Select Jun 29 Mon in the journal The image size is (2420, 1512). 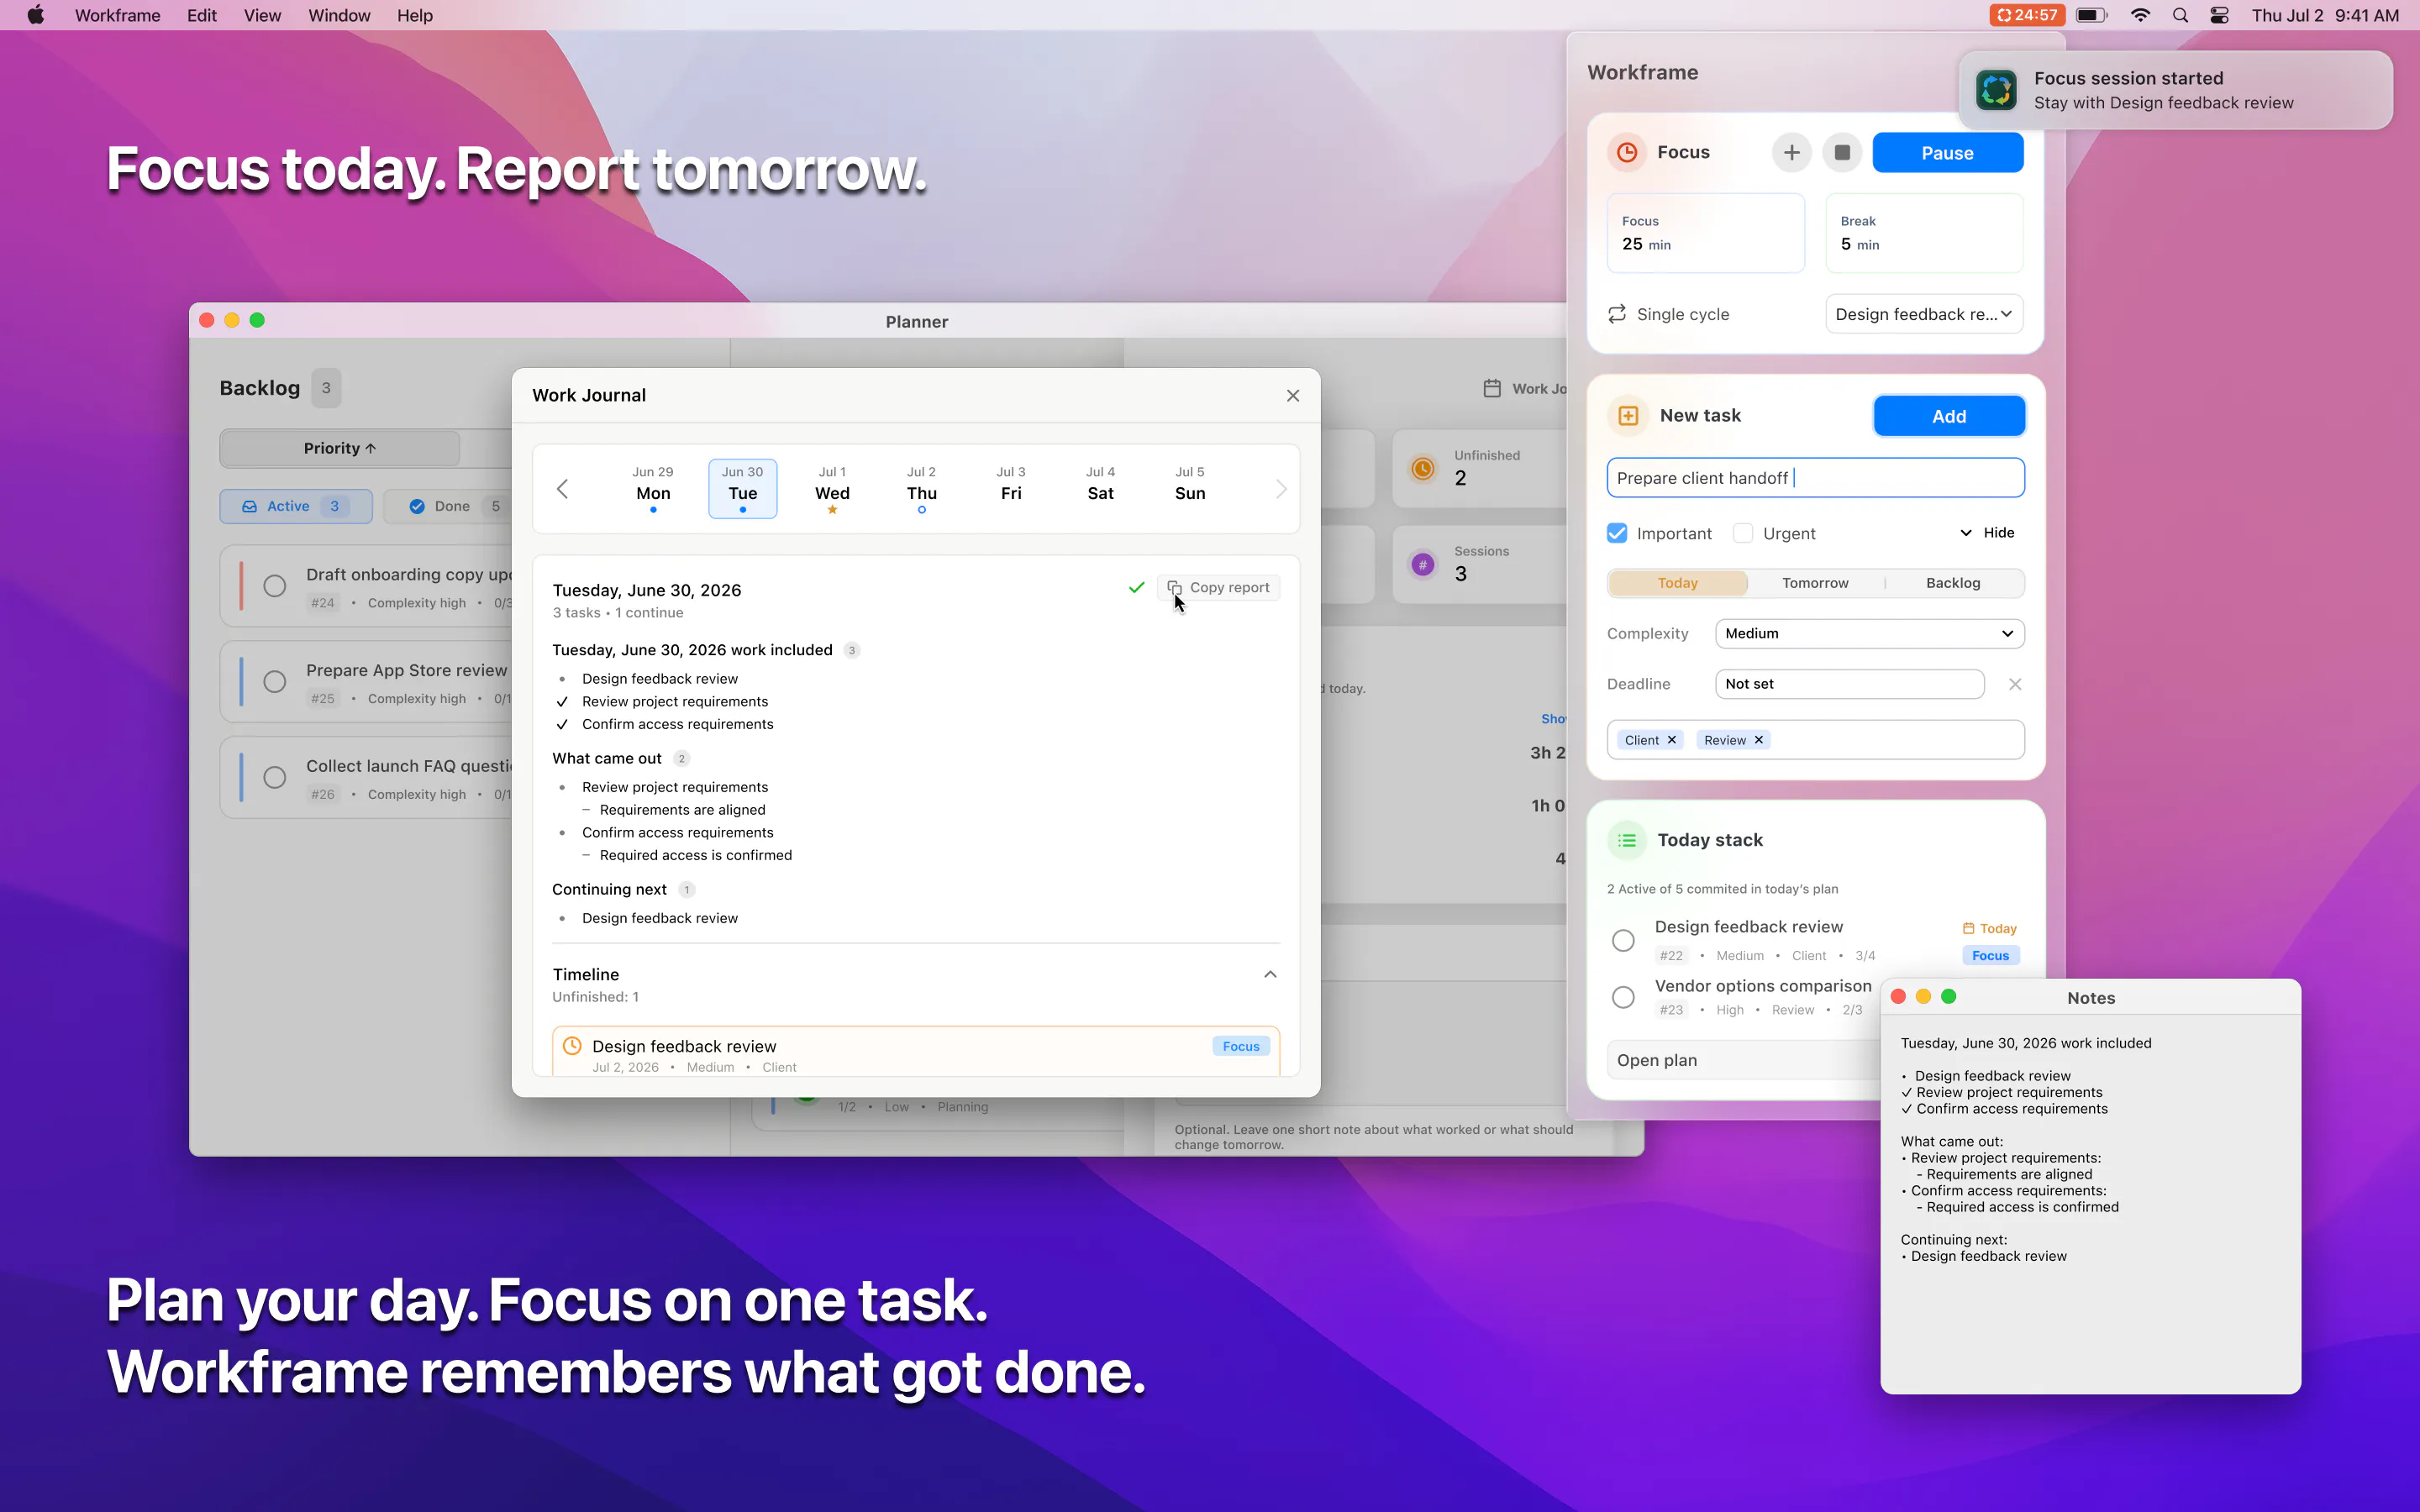tap(653, 489)
